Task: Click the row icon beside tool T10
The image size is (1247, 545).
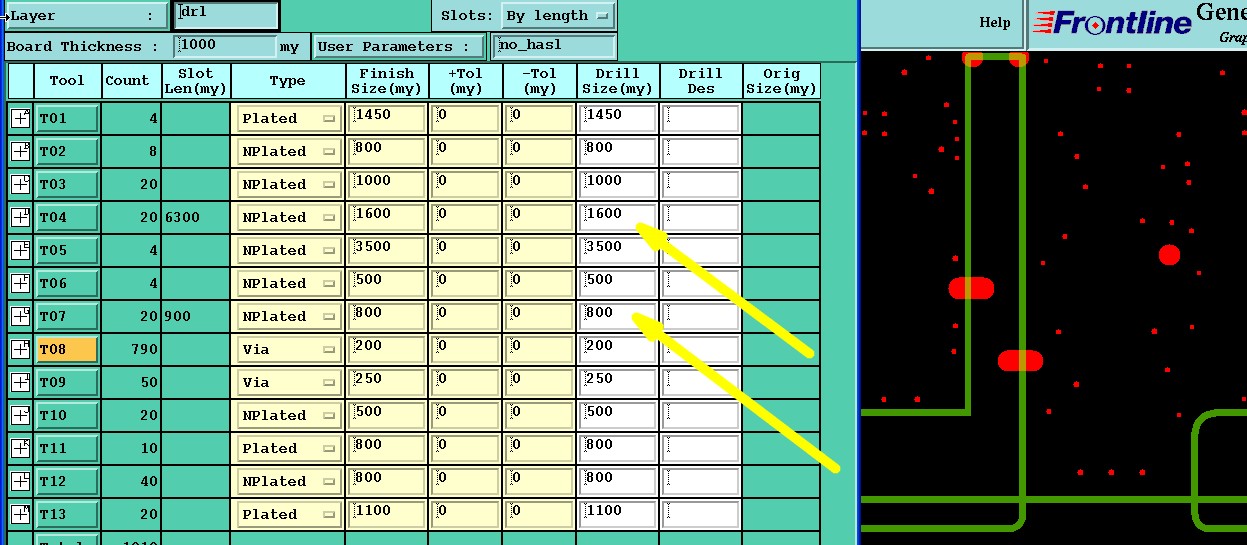Action: click(20, 415)
